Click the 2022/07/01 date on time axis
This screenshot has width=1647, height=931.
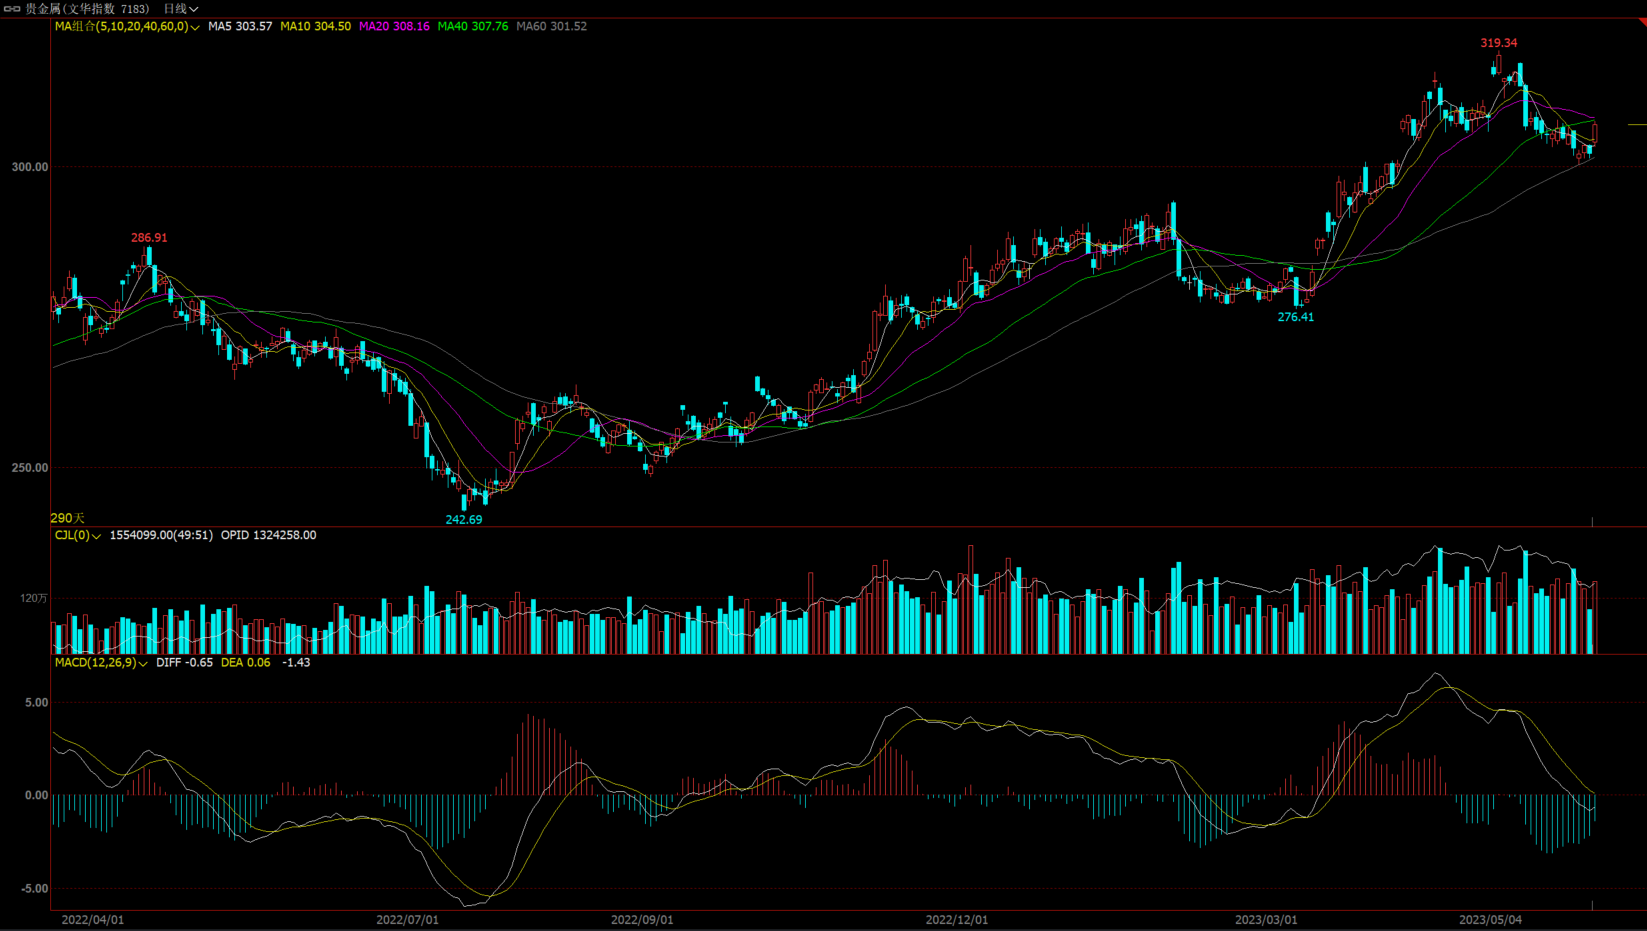click(x=407, y=919)
